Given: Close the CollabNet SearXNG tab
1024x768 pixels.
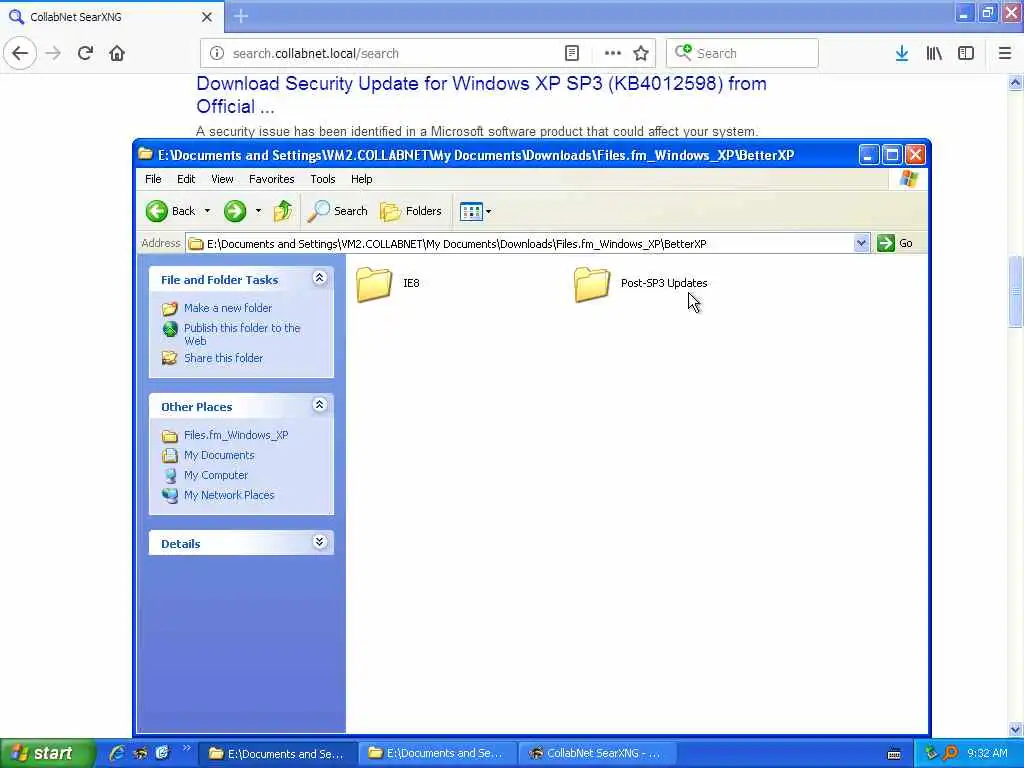Looking at the screenshot, I should (207, 17).
